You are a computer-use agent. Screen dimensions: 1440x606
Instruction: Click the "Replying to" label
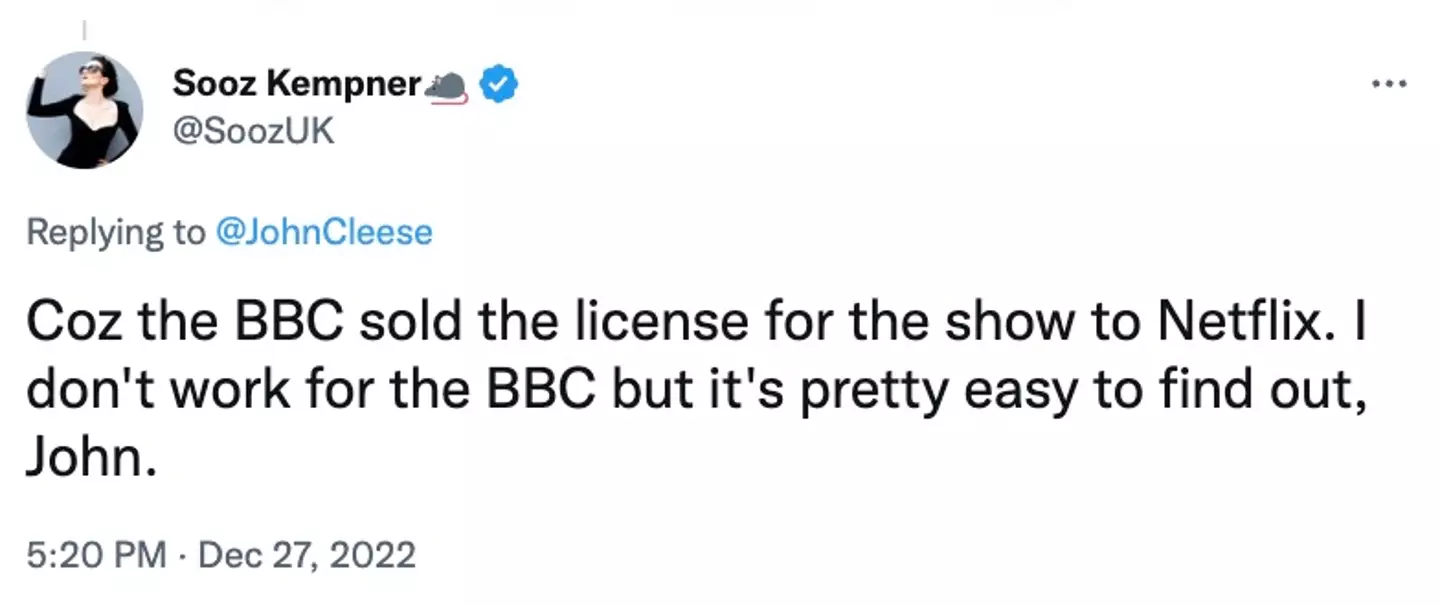(x=114, y=233)
